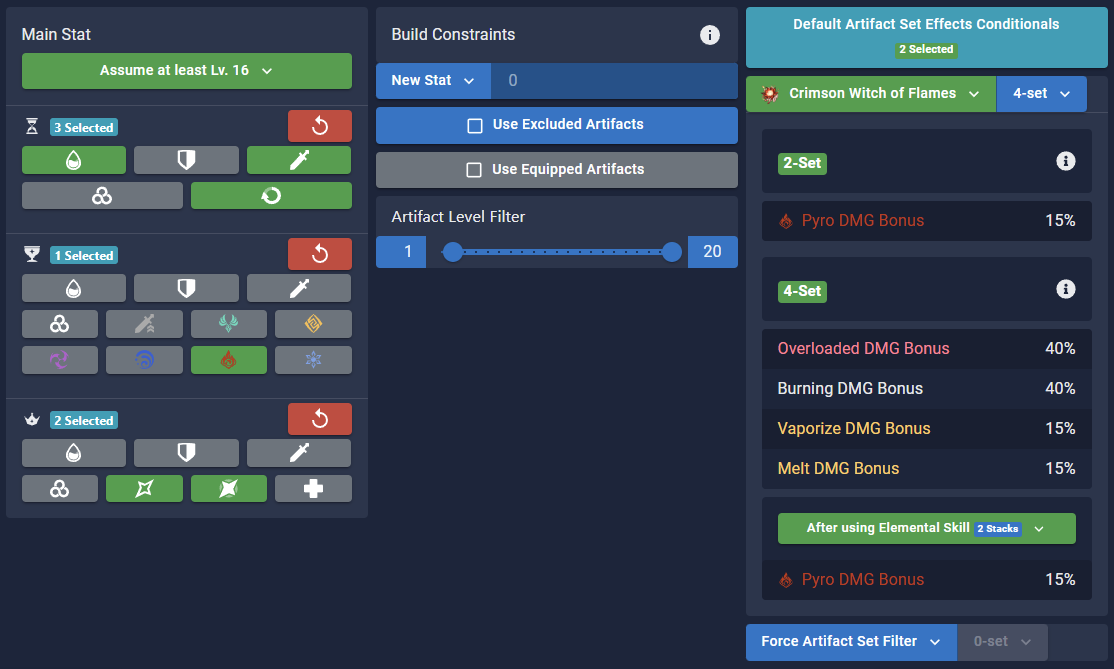
Task: Open the New Stat dropdown
Action: pyautogui.click(x=432, y=80)
